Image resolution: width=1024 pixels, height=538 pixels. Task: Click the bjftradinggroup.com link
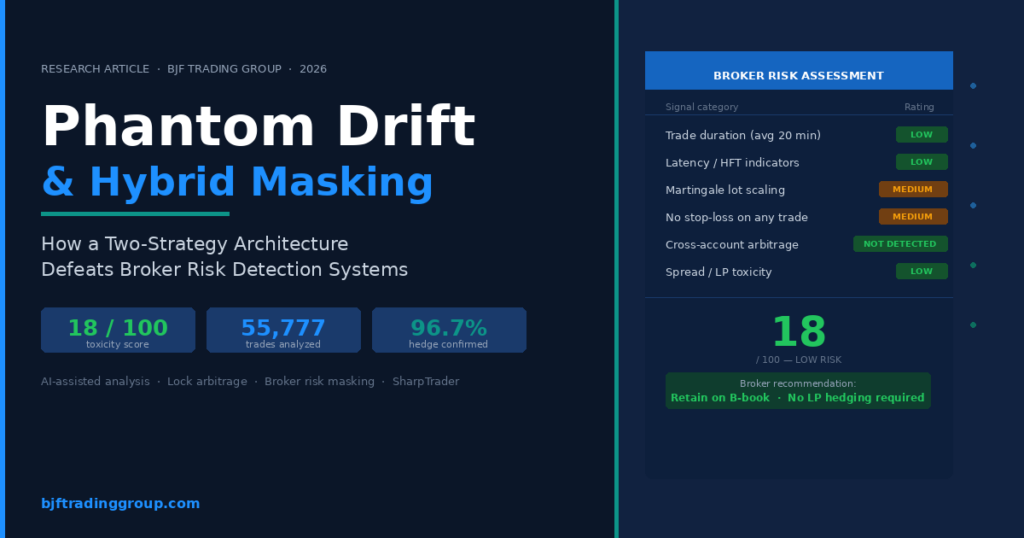(x=120, y=503)
